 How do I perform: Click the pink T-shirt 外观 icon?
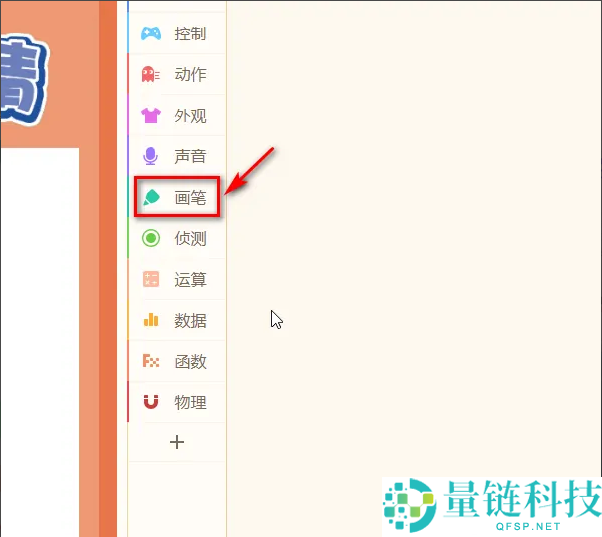point(151,115)
